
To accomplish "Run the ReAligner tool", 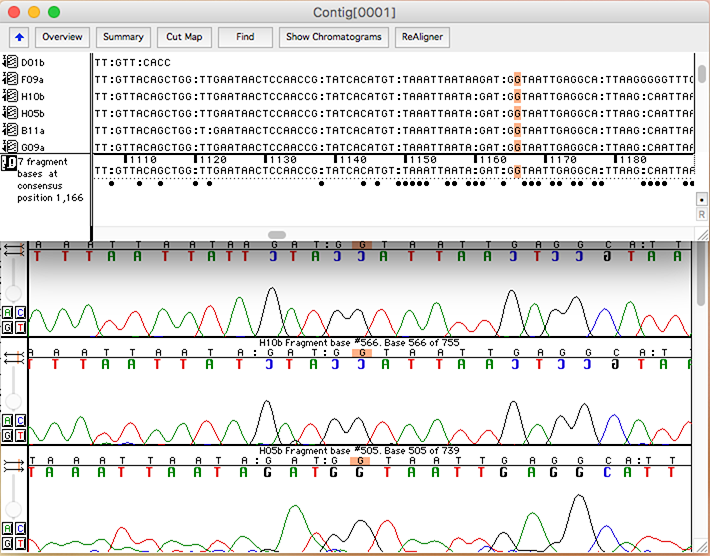I will [x=422, y=37].
